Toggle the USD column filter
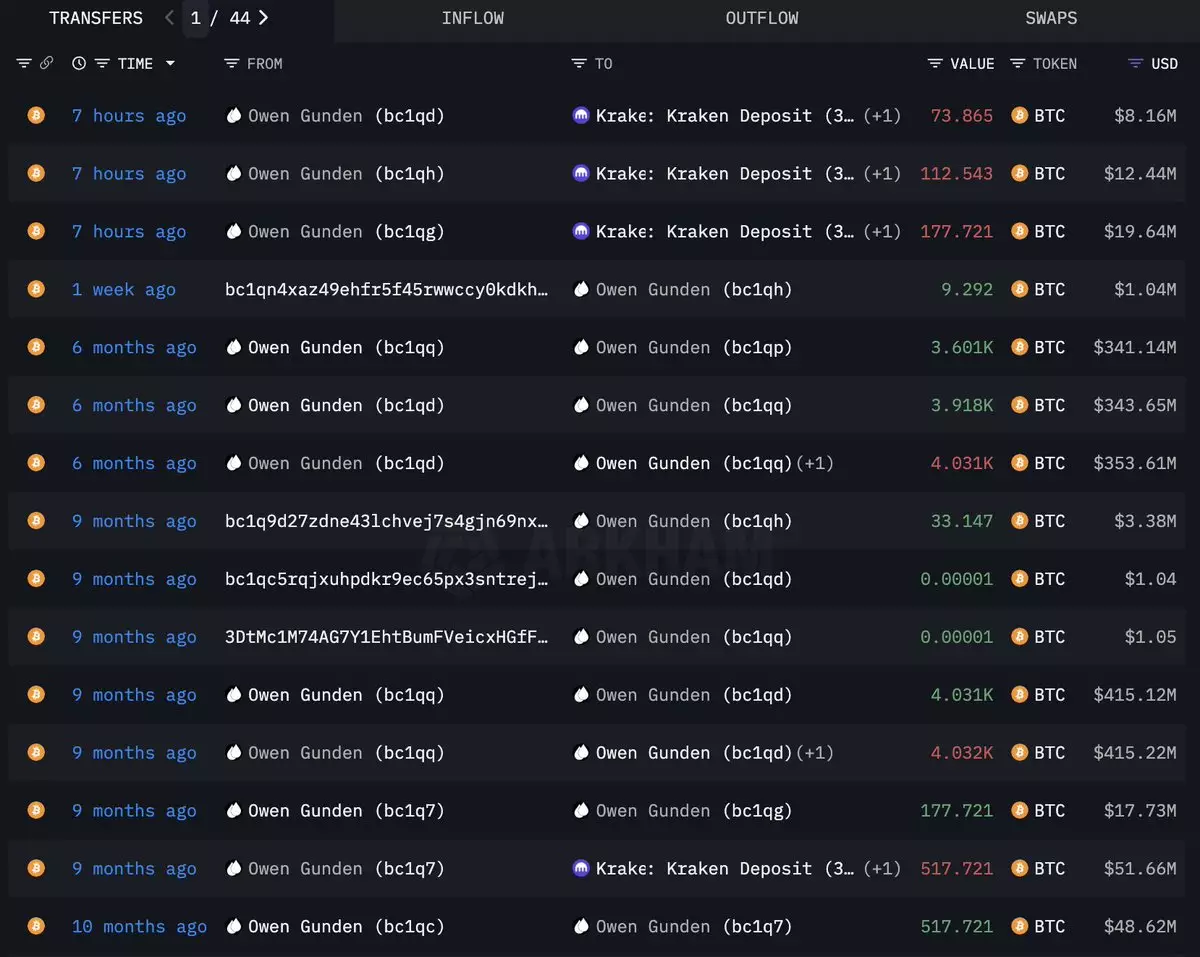1200x957 pixels. pyautogui.click(x=1135, y=63)
